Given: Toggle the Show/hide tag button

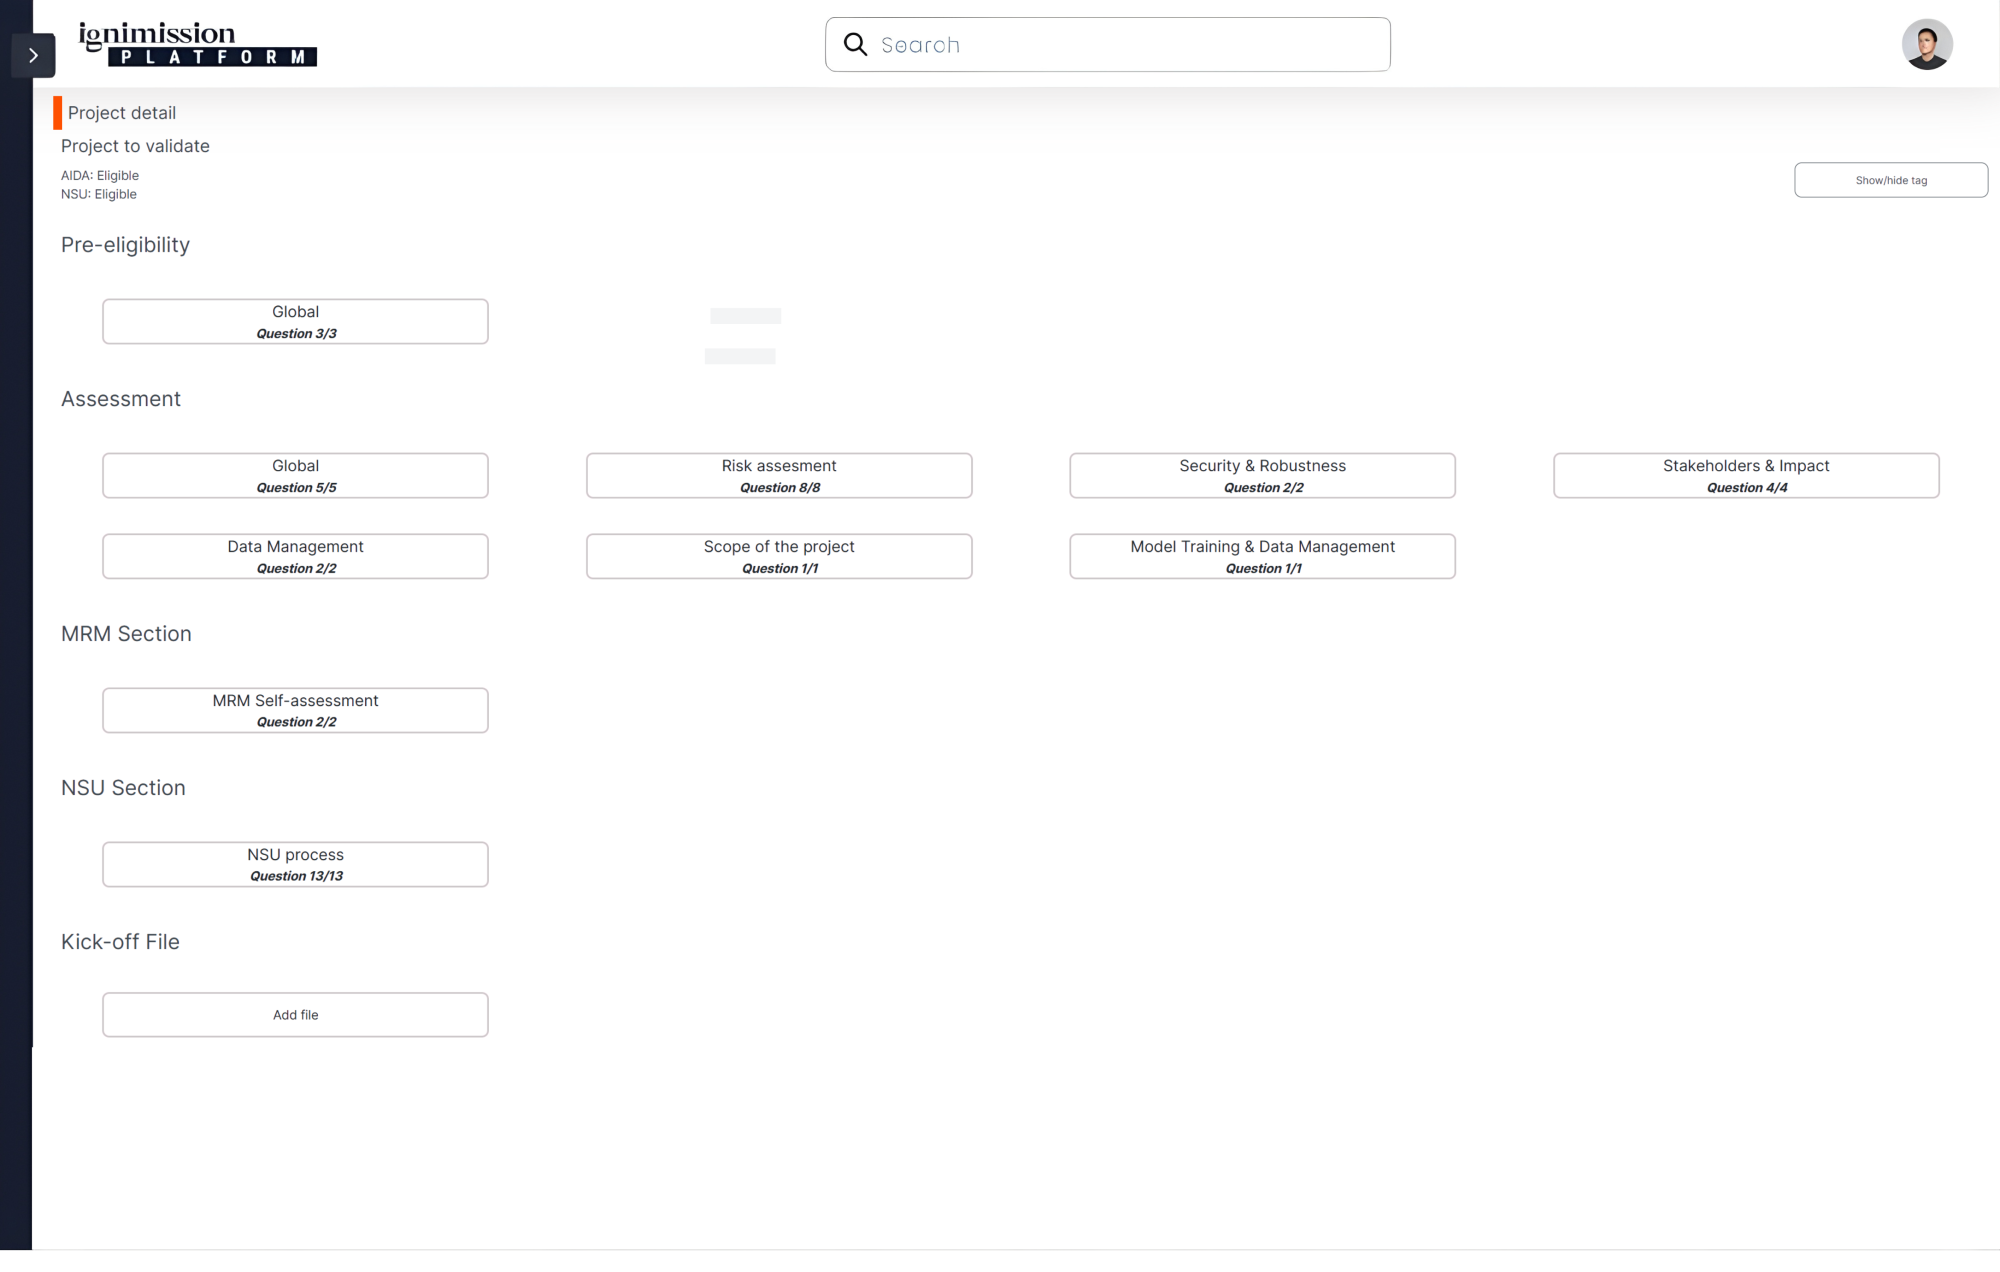Looking at the screenshot, I should [x=1890, y=180].
